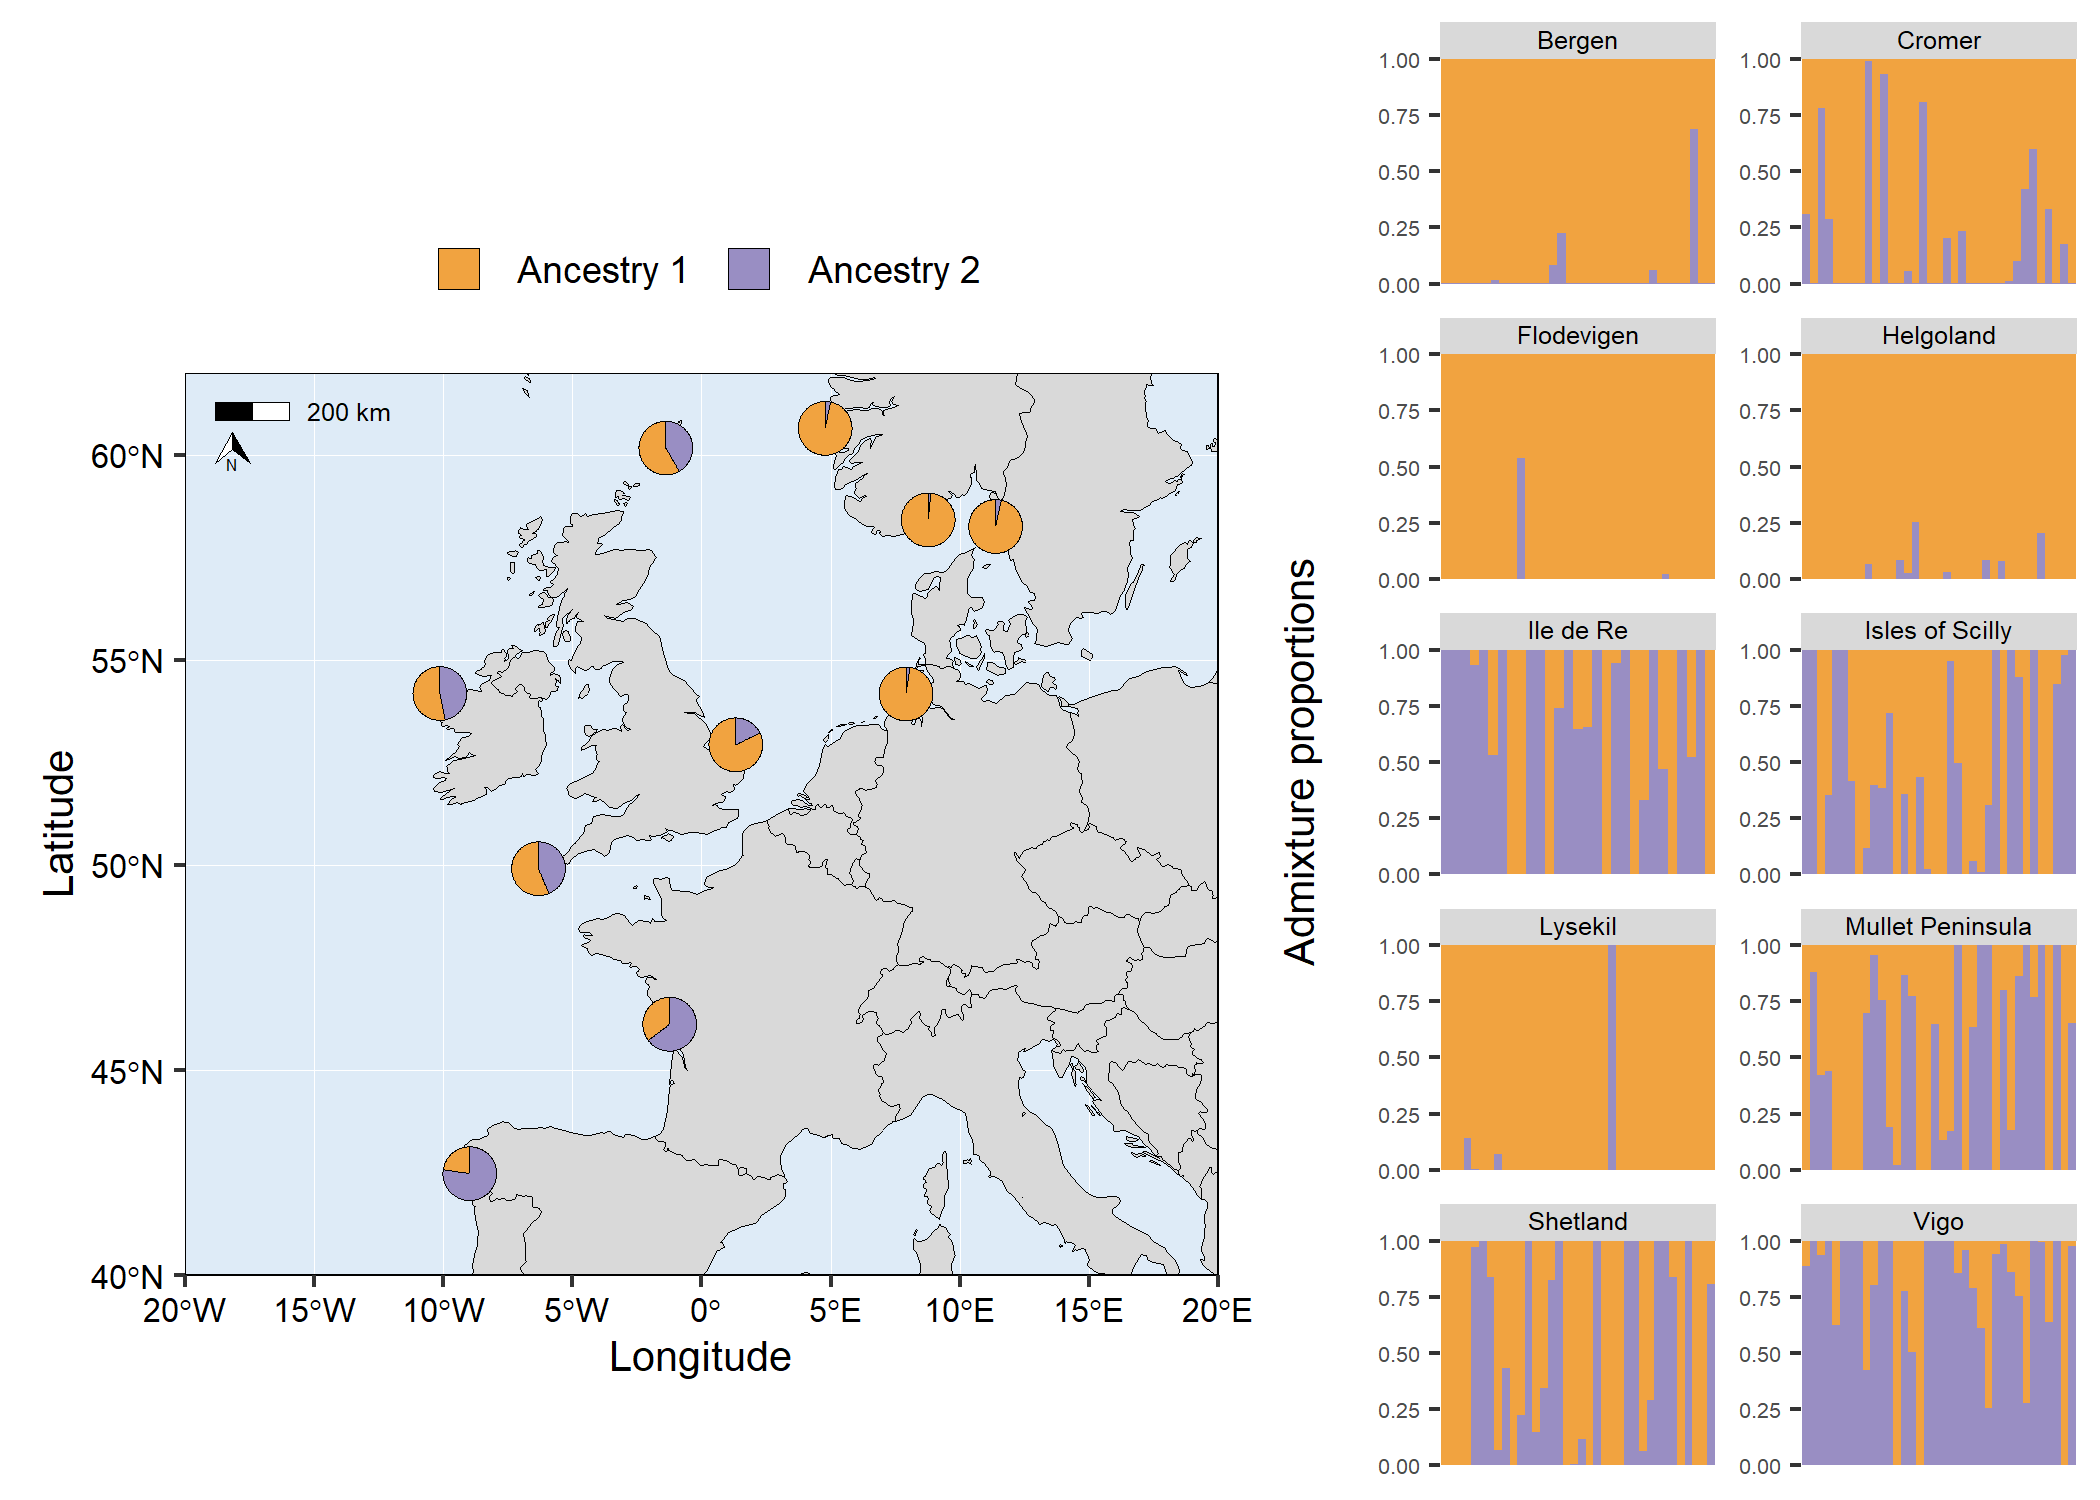Image resolution: width=2100 pixels, height=1500 pixels.
Task: Click the Bergen pie chart on Norway coast
Action: (824, 428)
